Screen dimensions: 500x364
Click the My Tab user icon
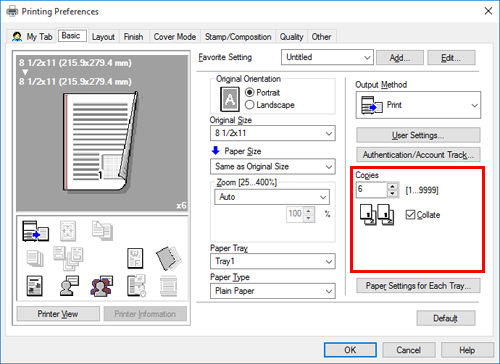pos(17,36)
